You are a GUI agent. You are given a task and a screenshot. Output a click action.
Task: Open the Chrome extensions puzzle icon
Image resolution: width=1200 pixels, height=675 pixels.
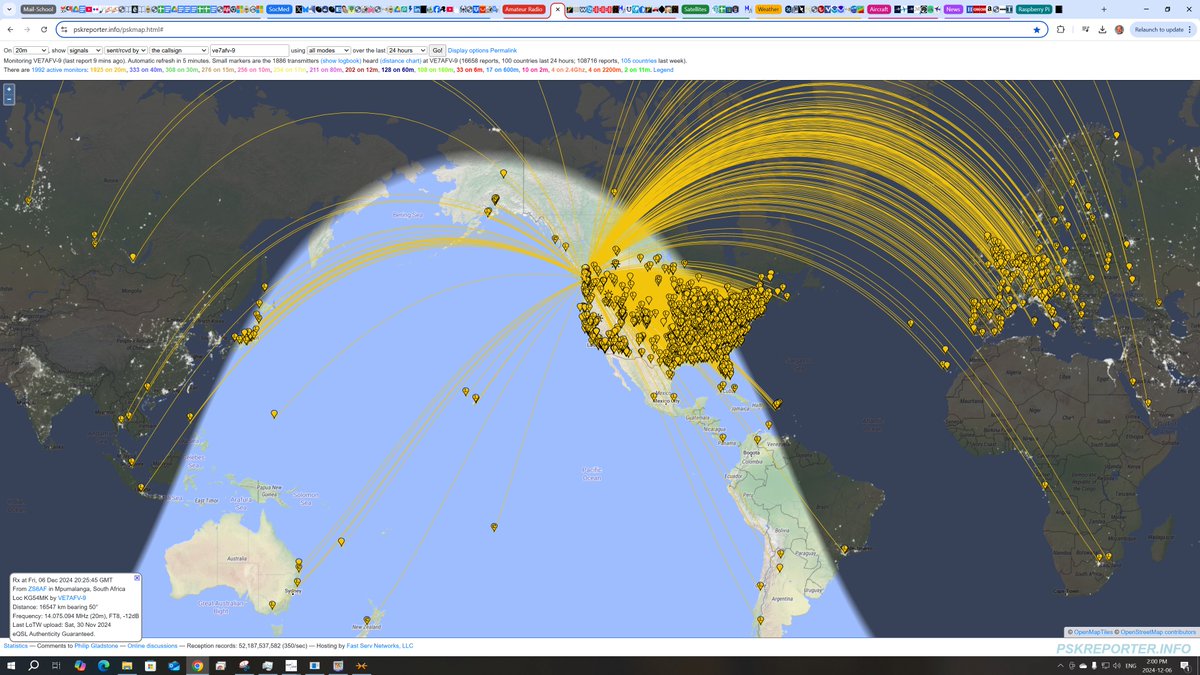pyautogui.click(x=1060, y=30)
